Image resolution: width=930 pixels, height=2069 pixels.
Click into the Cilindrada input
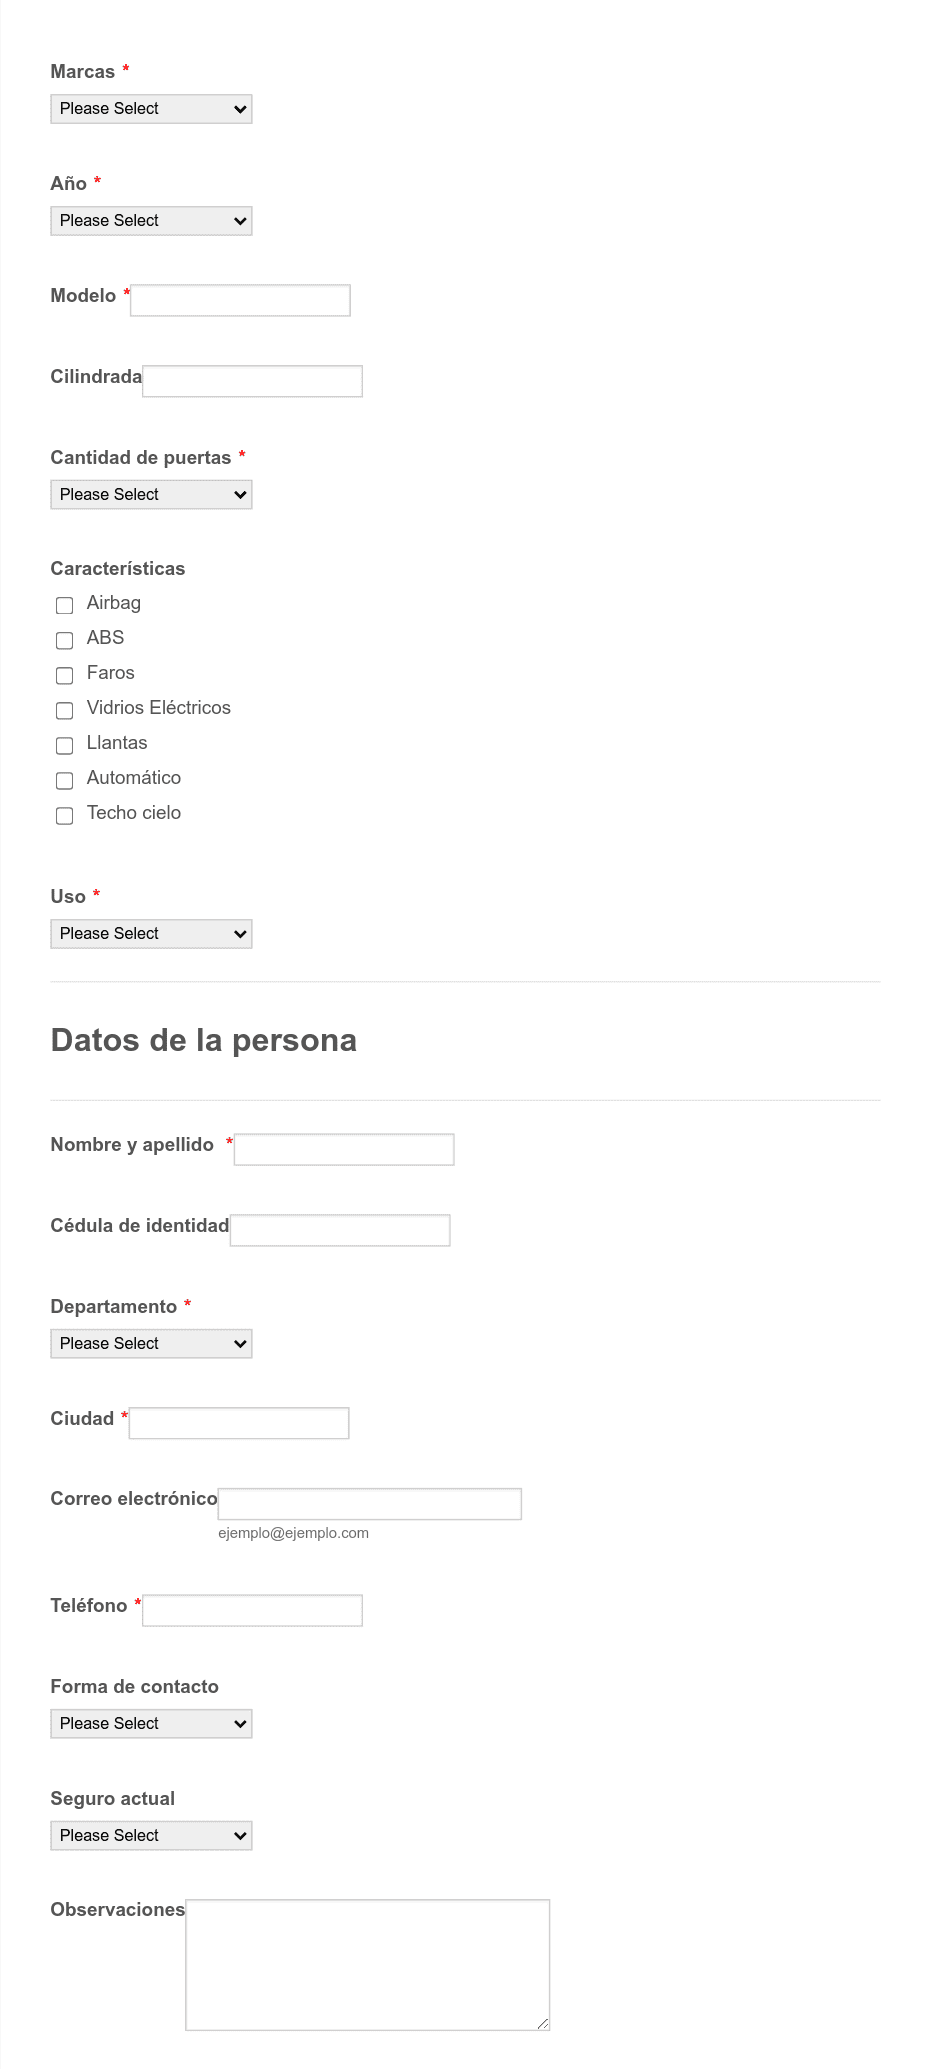pos(253,381)
